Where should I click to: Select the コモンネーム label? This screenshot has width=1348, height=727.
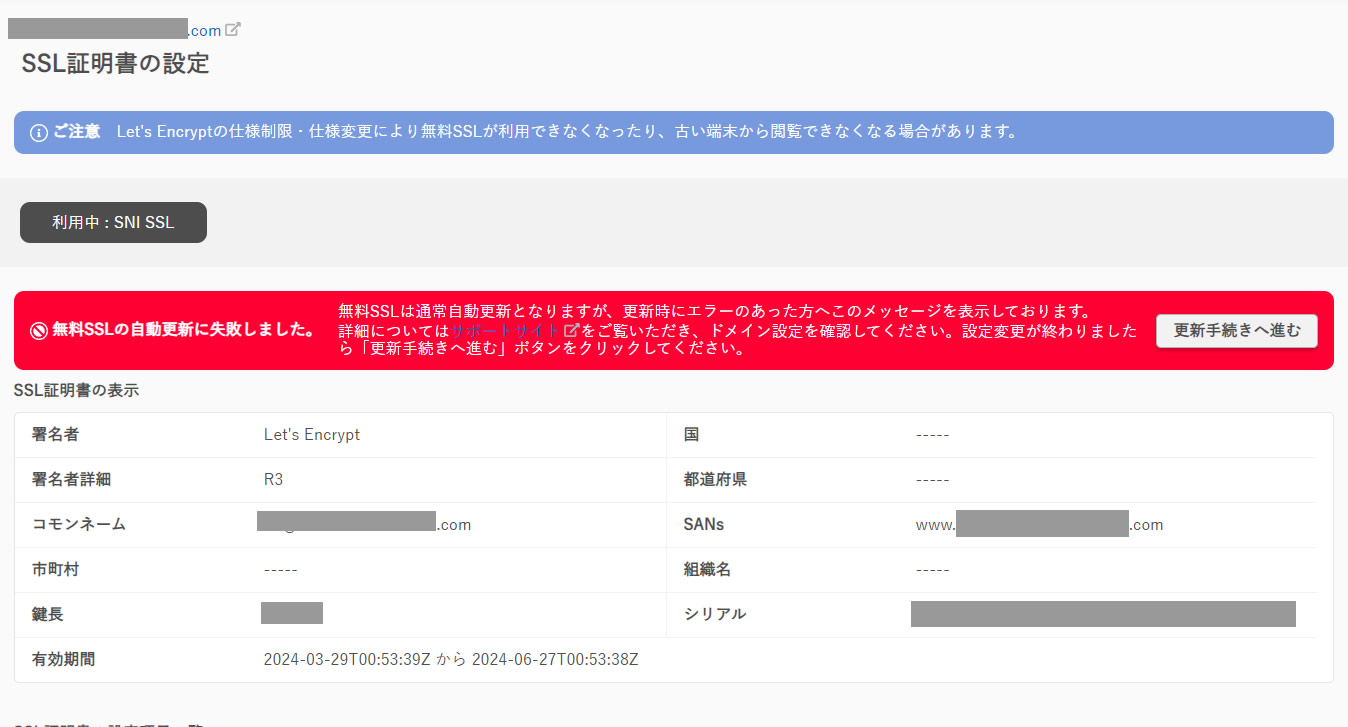click(79, 525)
